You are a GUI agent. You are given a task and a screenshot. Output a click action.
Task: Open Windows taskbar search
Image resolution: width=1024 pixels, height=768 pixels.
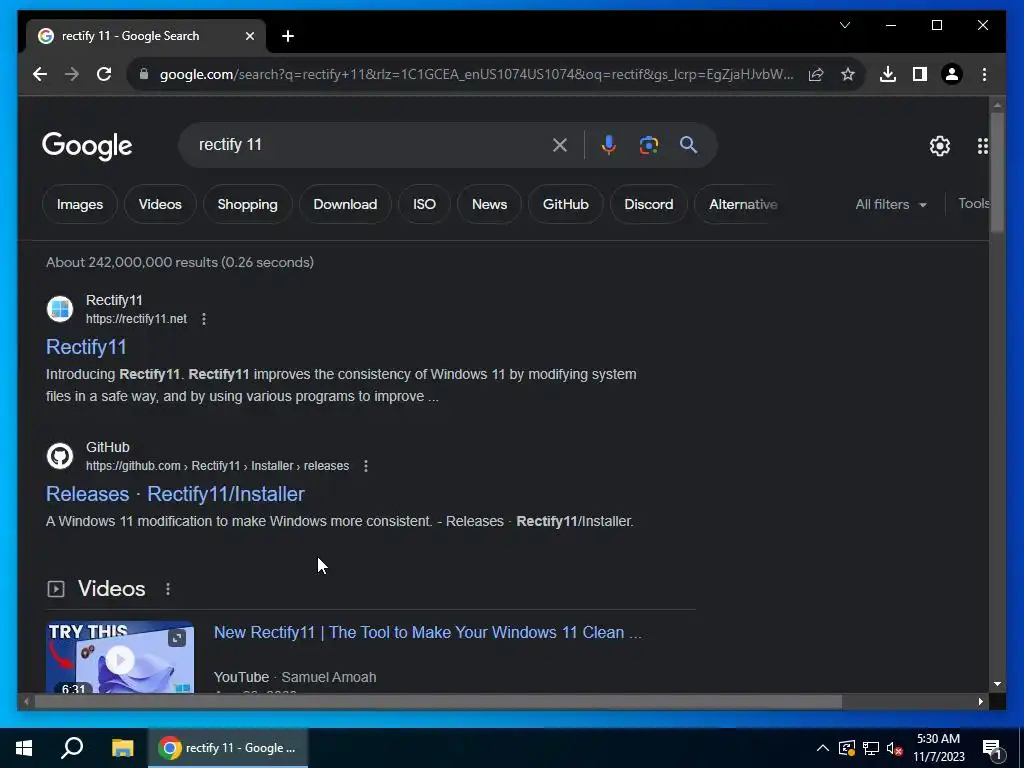(72, 748)
